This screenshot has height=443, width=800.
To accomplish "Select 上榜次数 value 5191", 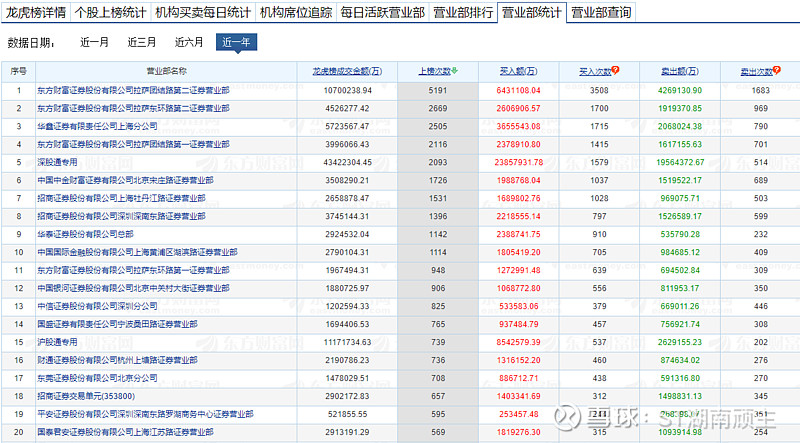I will [x=438, y=90].
